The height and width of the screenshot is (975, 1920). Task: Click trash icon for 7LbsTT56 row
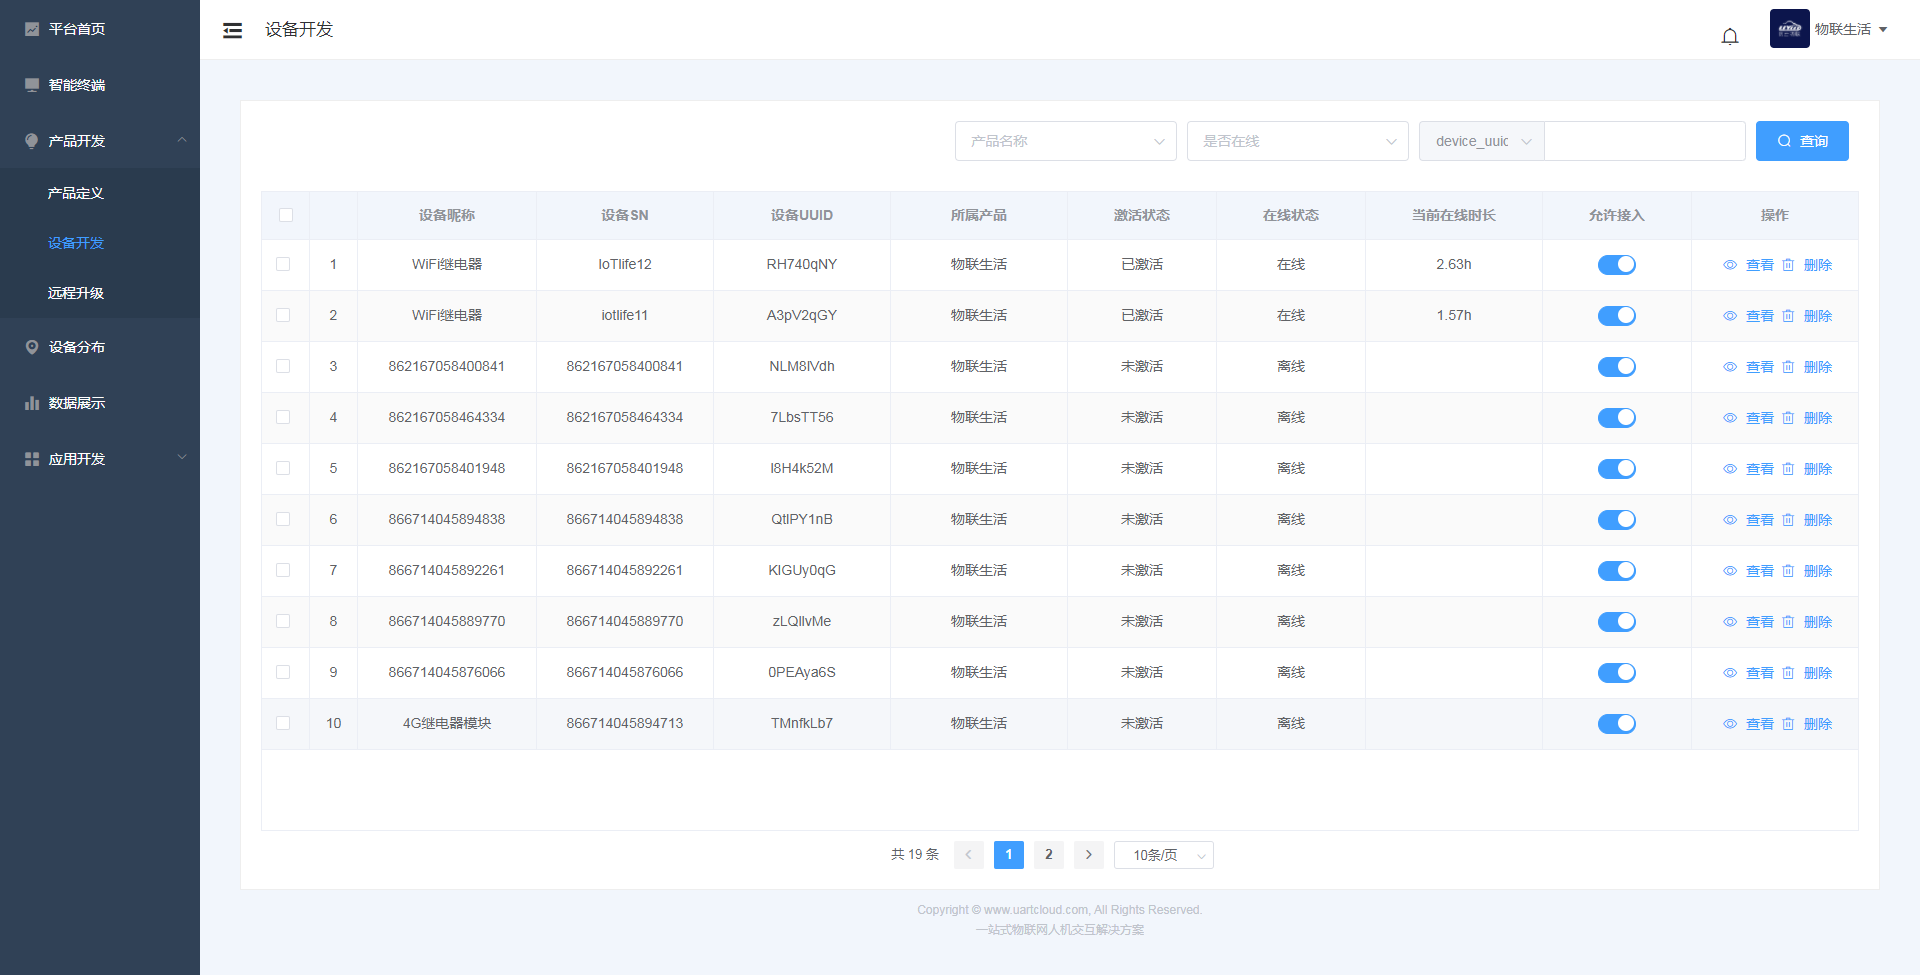click(x=1788, y=418)
